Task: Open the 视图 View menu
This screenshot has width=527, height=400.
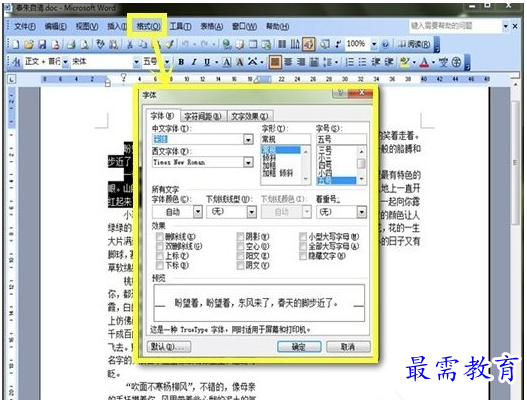Action: pos(87,26)
